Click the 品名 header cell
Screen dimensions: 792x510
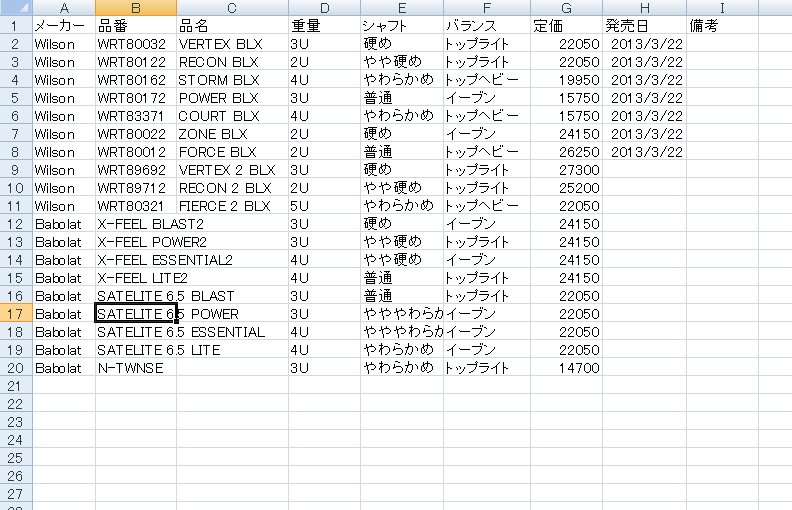tap(232, 25)
